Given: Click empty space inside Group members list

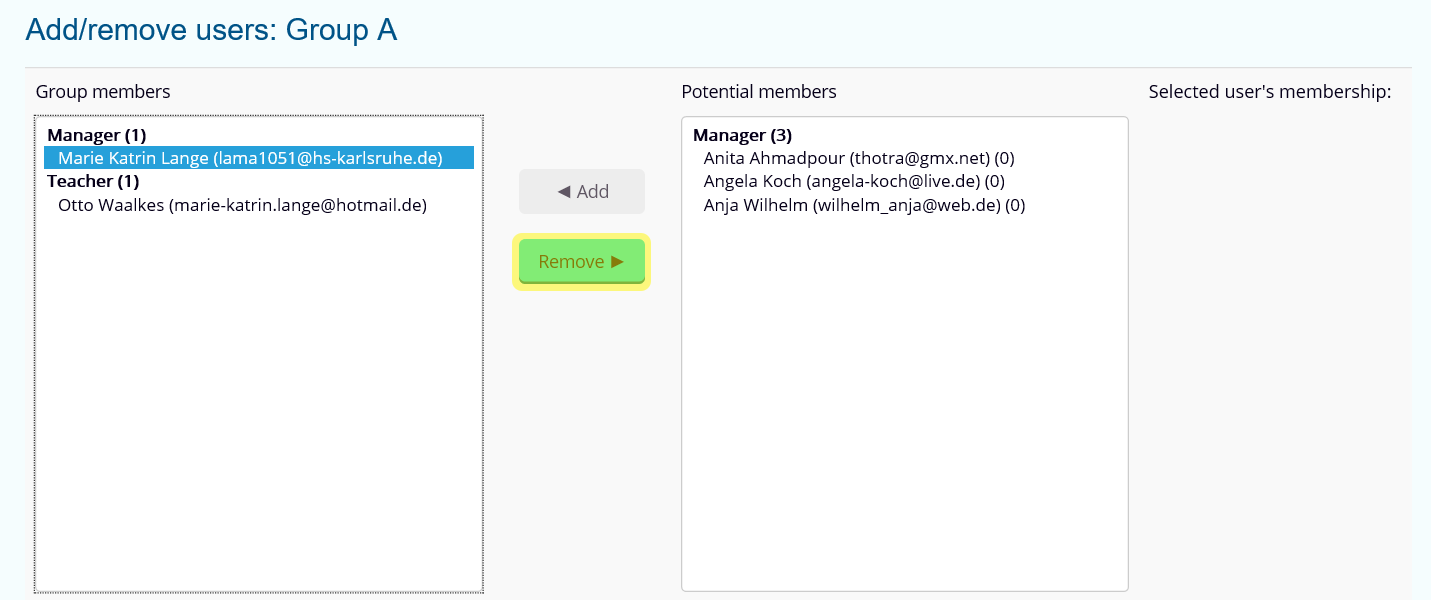Looking at the screenshot, I should (258, 400).
